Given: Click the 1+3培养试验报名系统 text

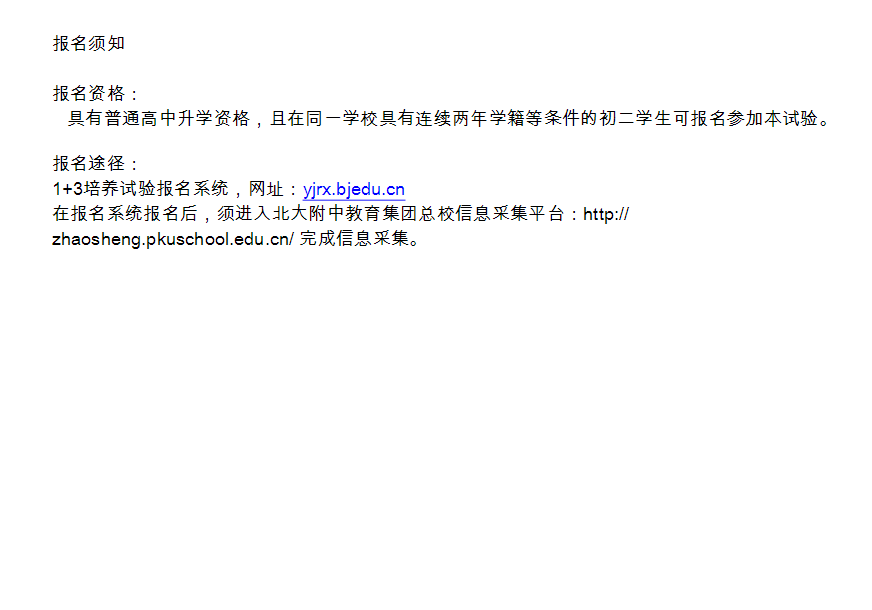Looking at the screenshot, I should tap(140, 189).
